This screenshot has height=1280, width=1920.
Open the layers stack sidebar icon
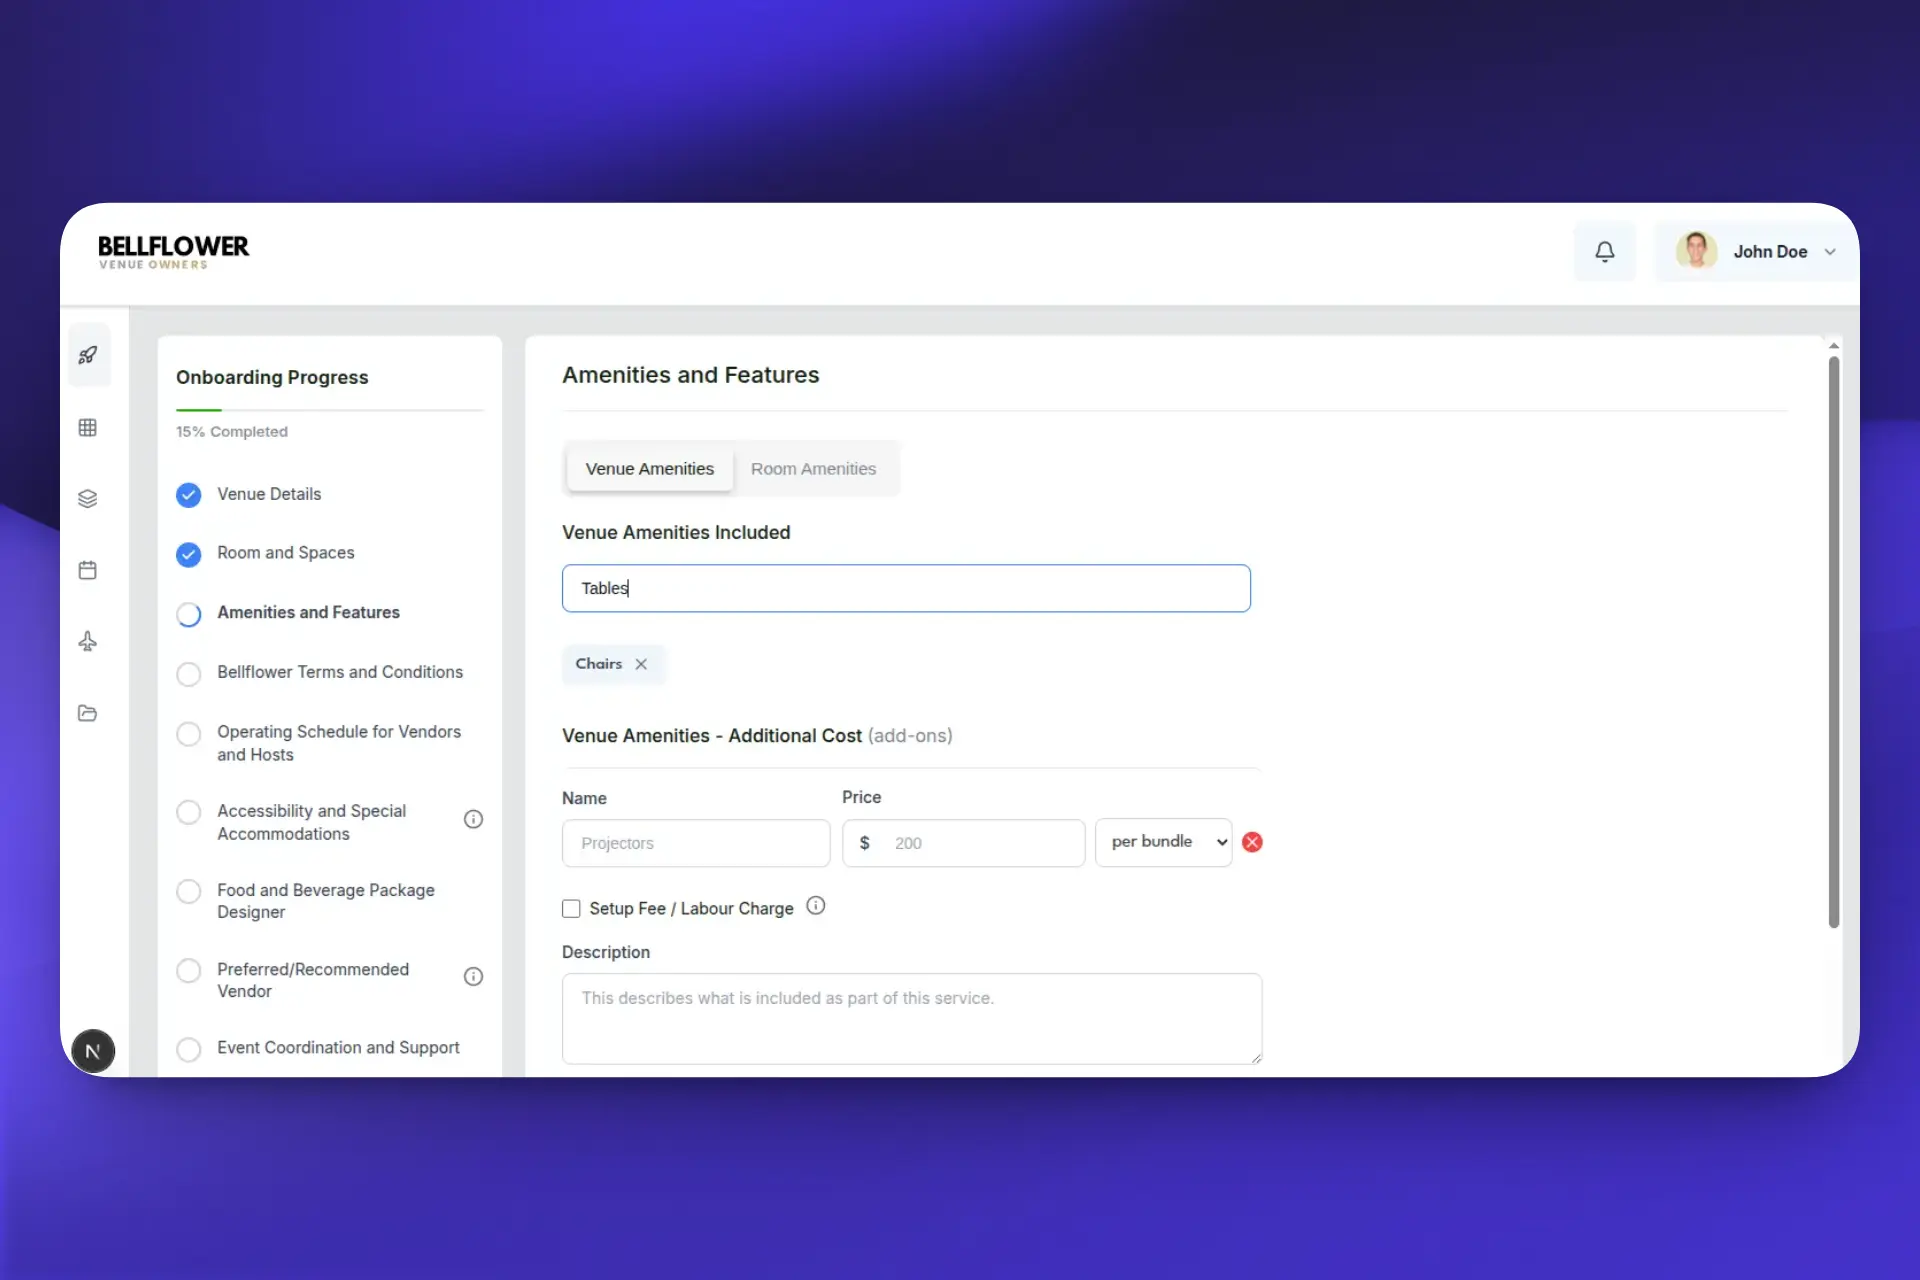coord(88,498)
